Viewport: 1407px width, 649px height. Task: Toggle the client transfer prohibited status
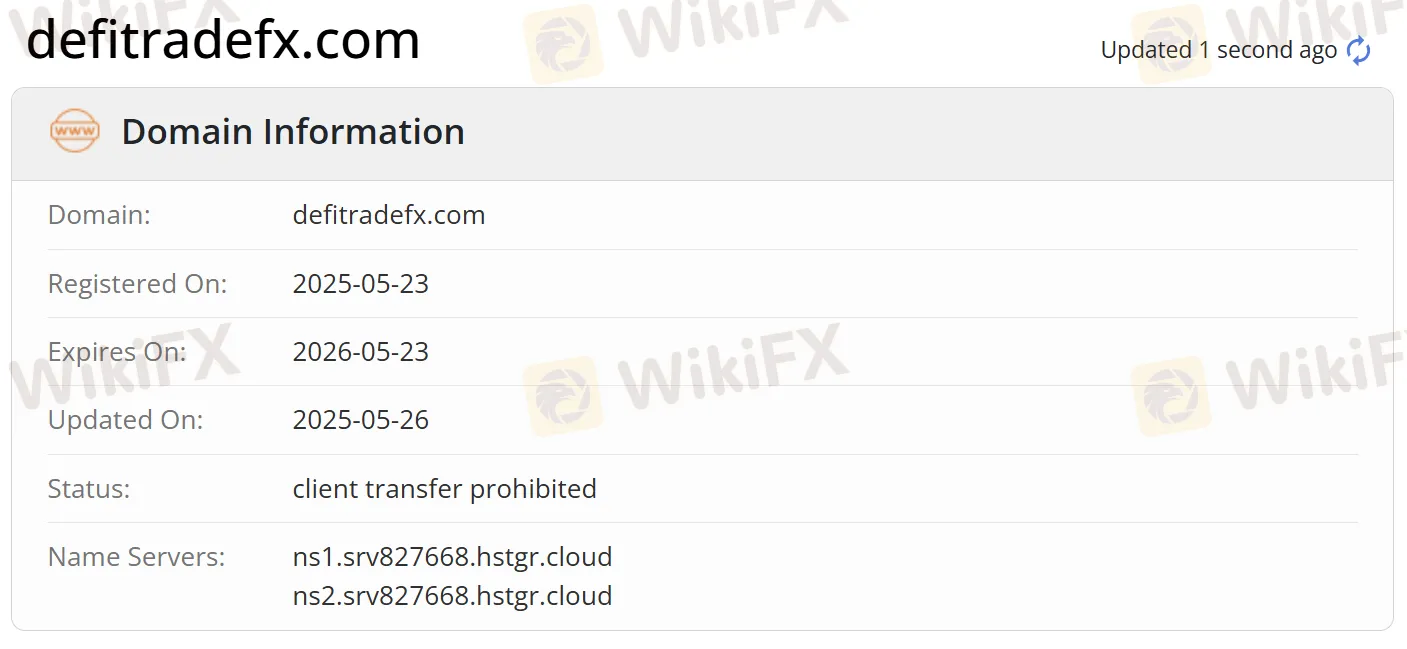445,488
